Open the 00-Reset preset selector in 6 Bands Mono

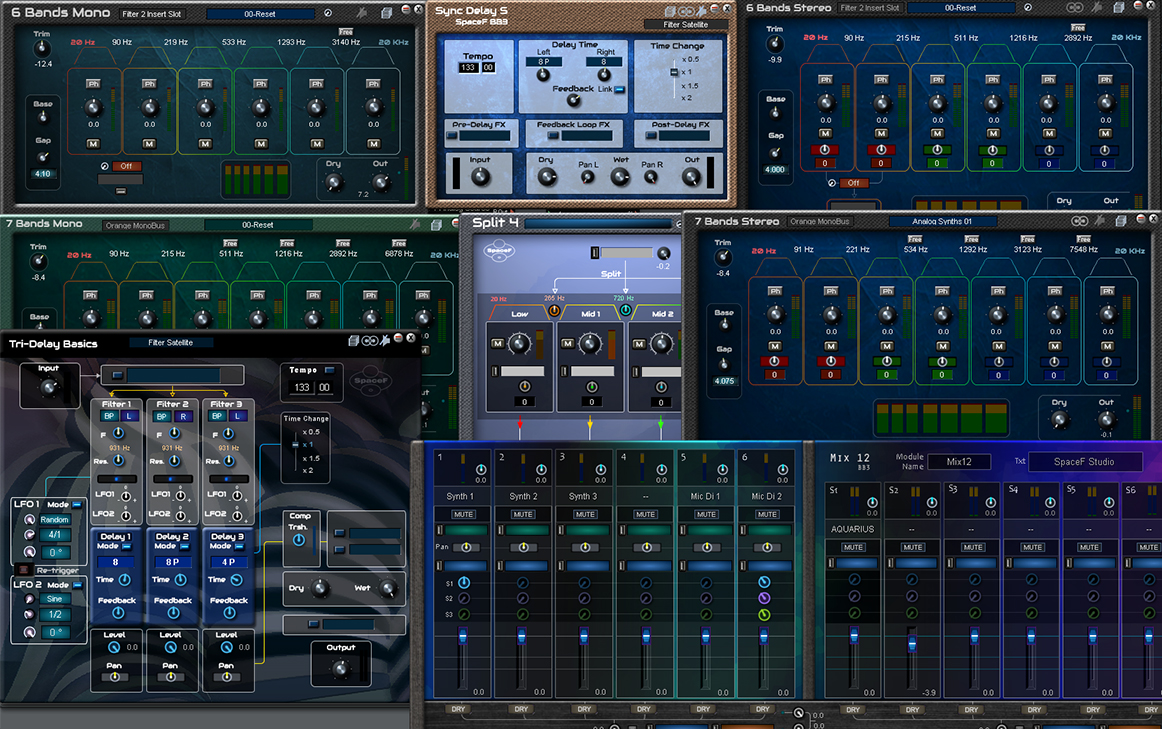259,14
